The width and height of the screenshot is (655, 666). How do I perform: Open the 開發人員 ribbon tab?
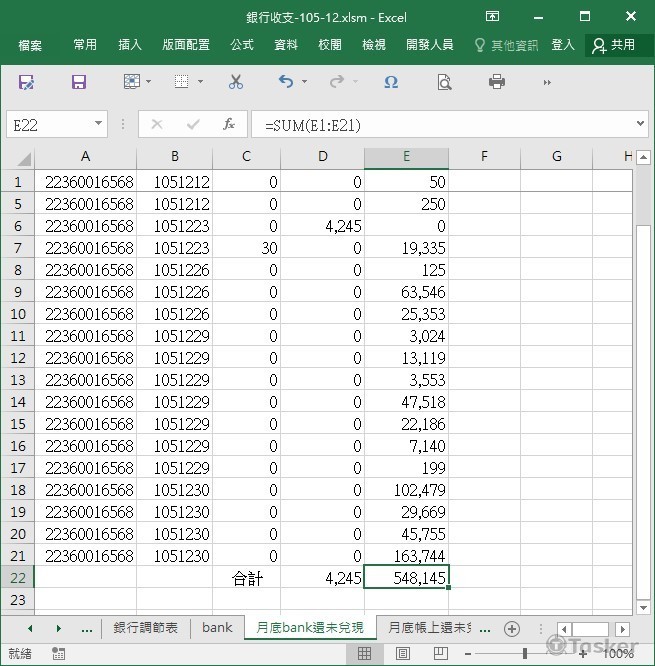429,45
